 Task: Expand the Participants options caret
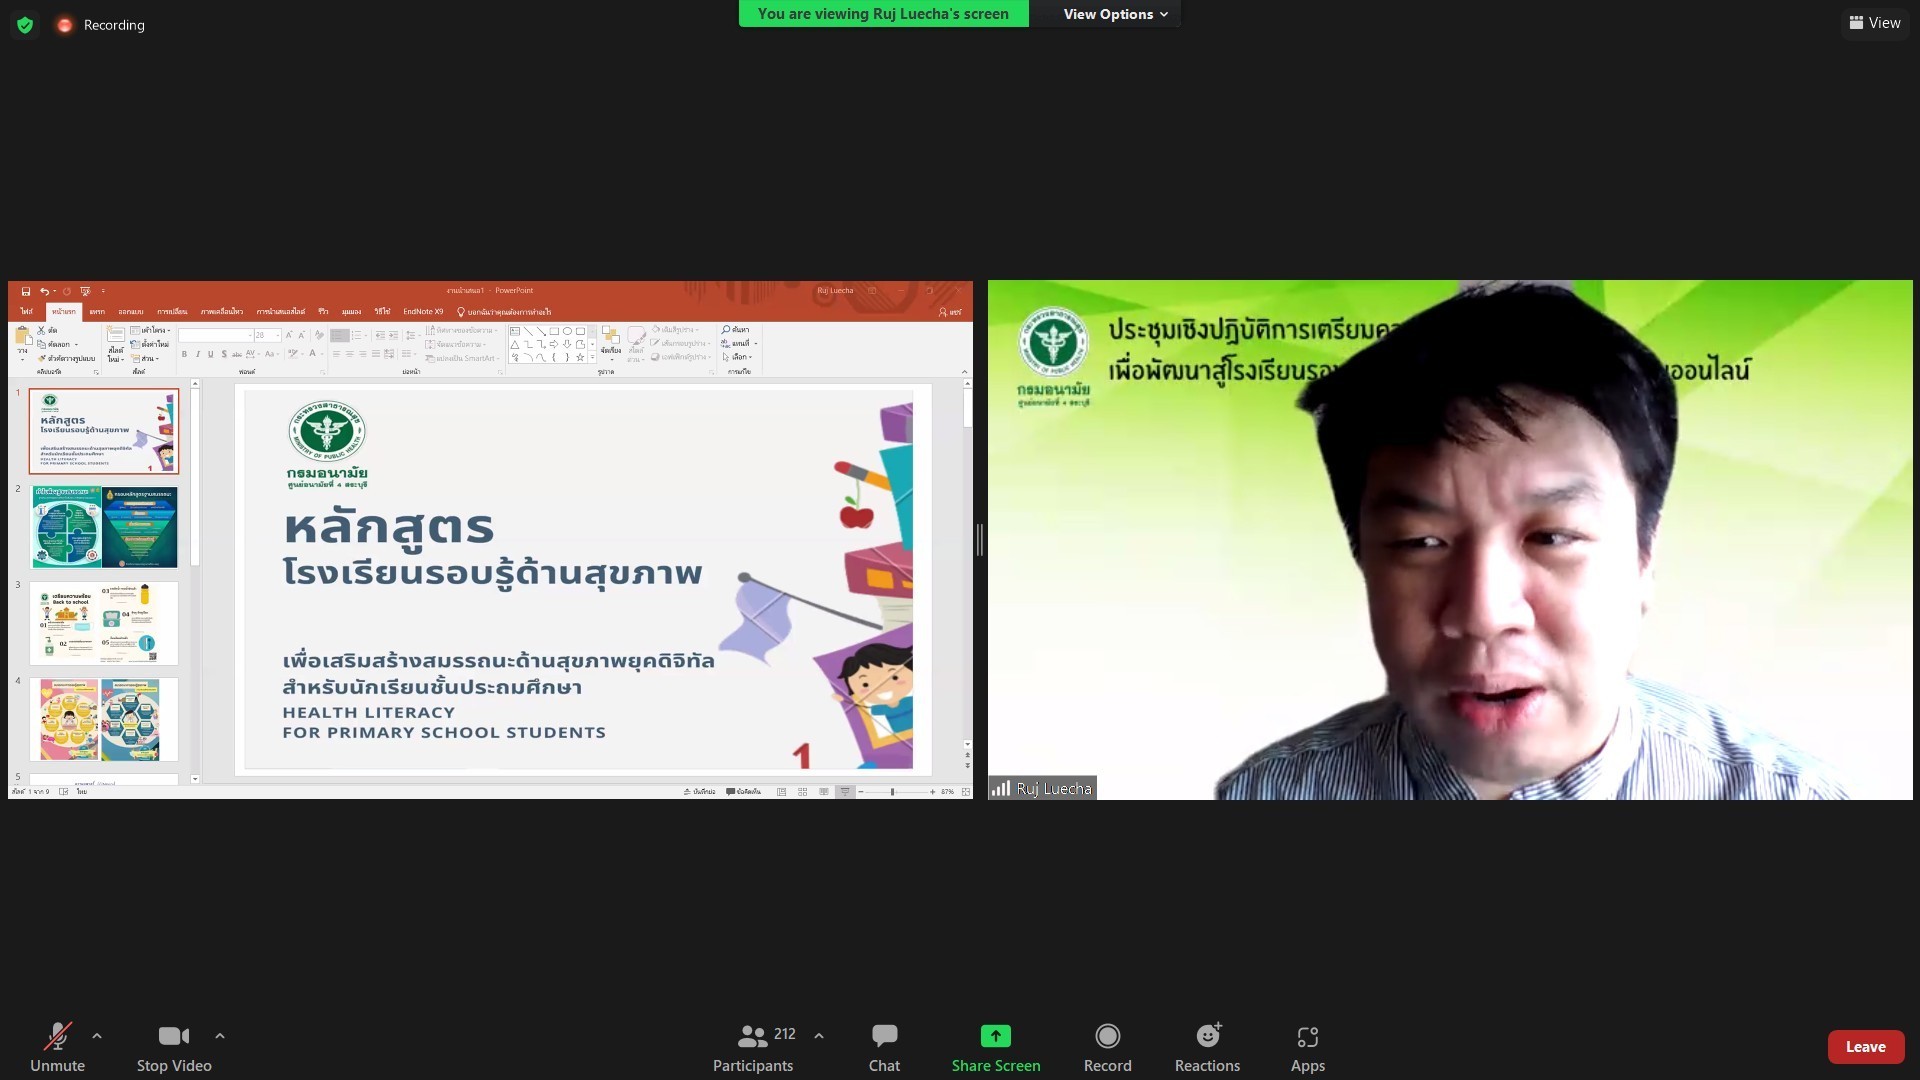pos(819,1036)
